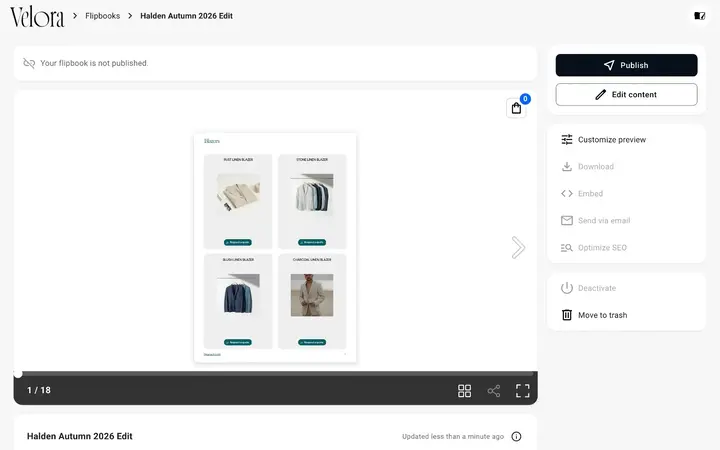Click the green button under model photo
Image resolution: width=720 pixels, height=450 pixels.
click(x=312, y=342)
